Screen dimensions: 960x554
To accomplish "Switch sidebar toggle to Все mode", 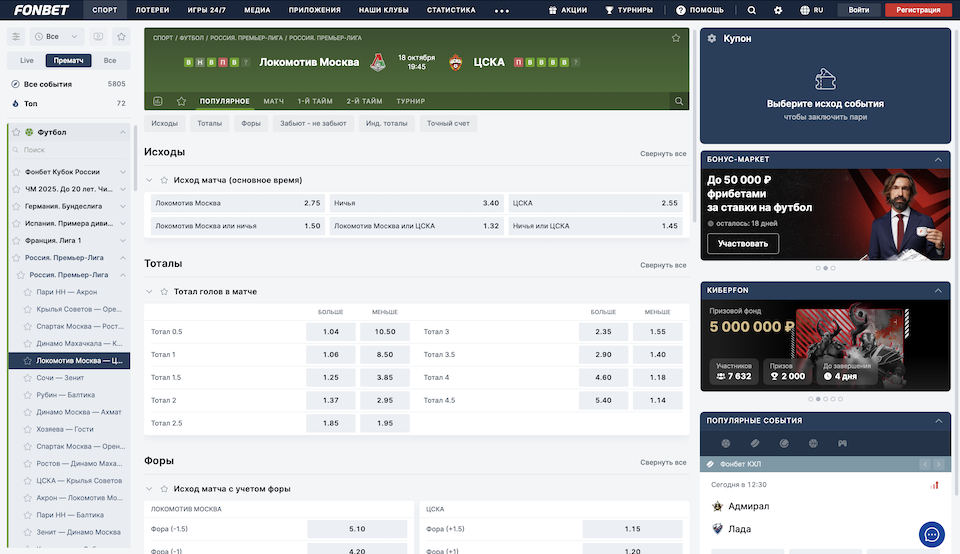I will 110,61.
